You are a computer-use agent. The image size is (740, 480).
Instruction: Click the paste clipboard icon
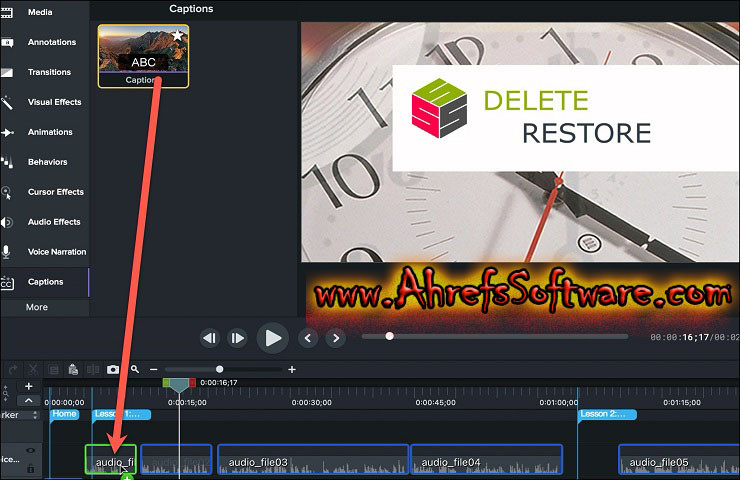point(73,370)
